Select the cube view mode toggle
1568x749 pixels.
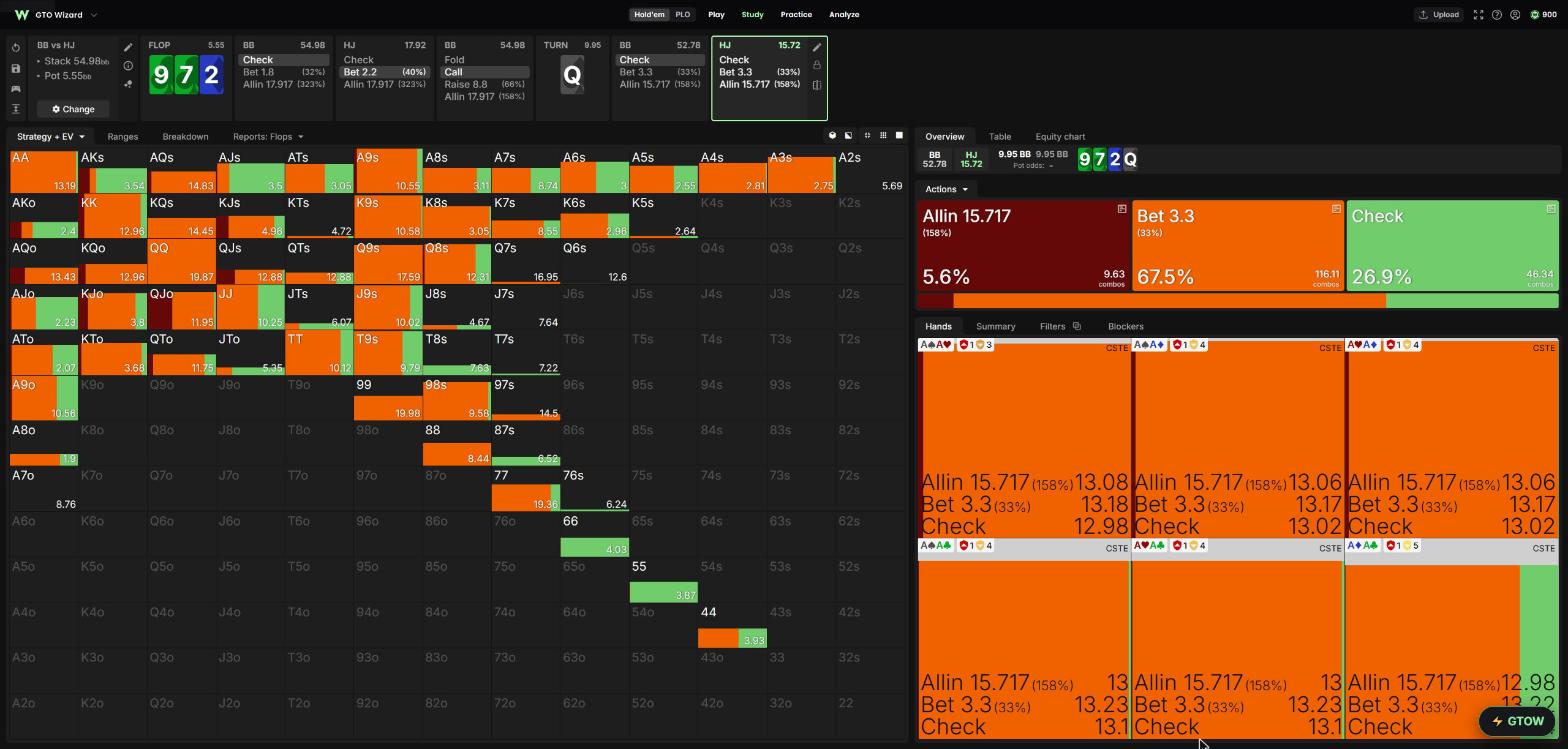click(x=832, y=136)
